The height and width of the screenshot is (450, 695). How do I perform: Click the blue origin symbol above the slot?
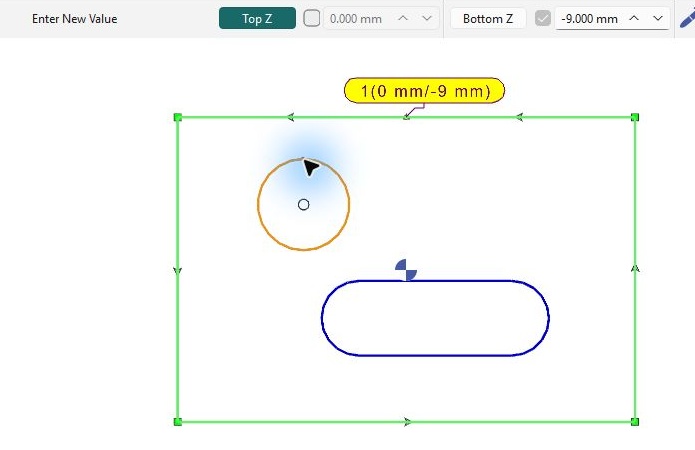[406, 270]
